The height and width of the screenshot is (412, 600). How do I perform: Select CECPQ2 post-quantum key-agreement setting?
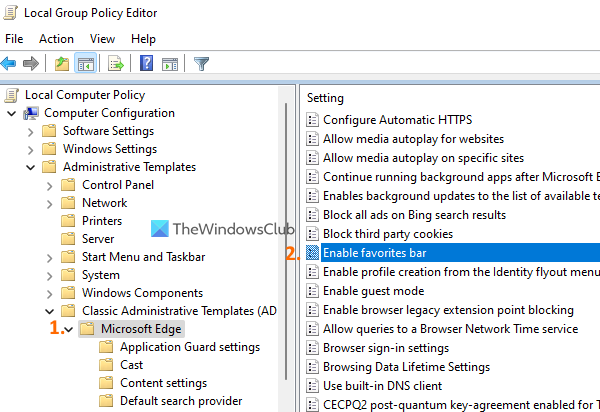[x=461, y=404]
